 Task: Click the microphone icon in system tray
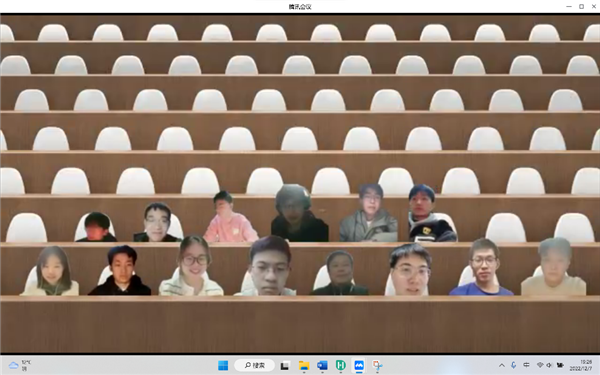(x=514, y=365)
